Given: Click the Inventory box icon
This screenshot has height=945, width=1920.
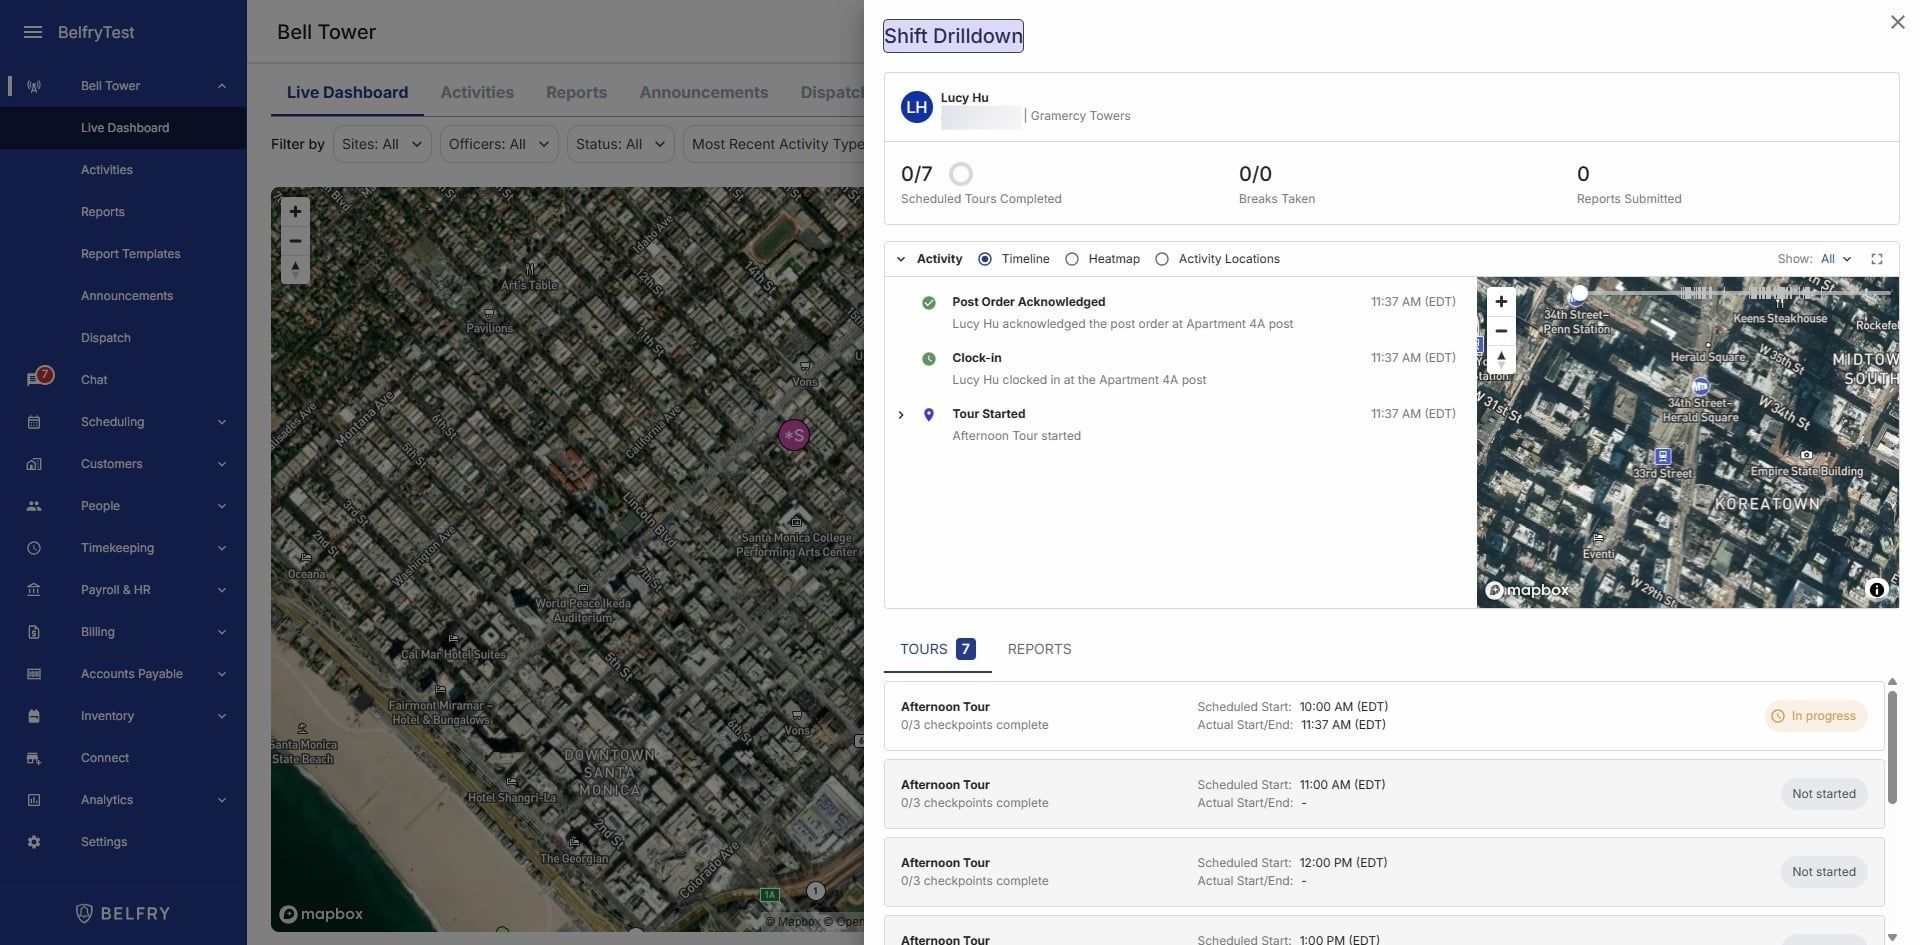Looking at the screenshot, I should [x=33, y=716].
